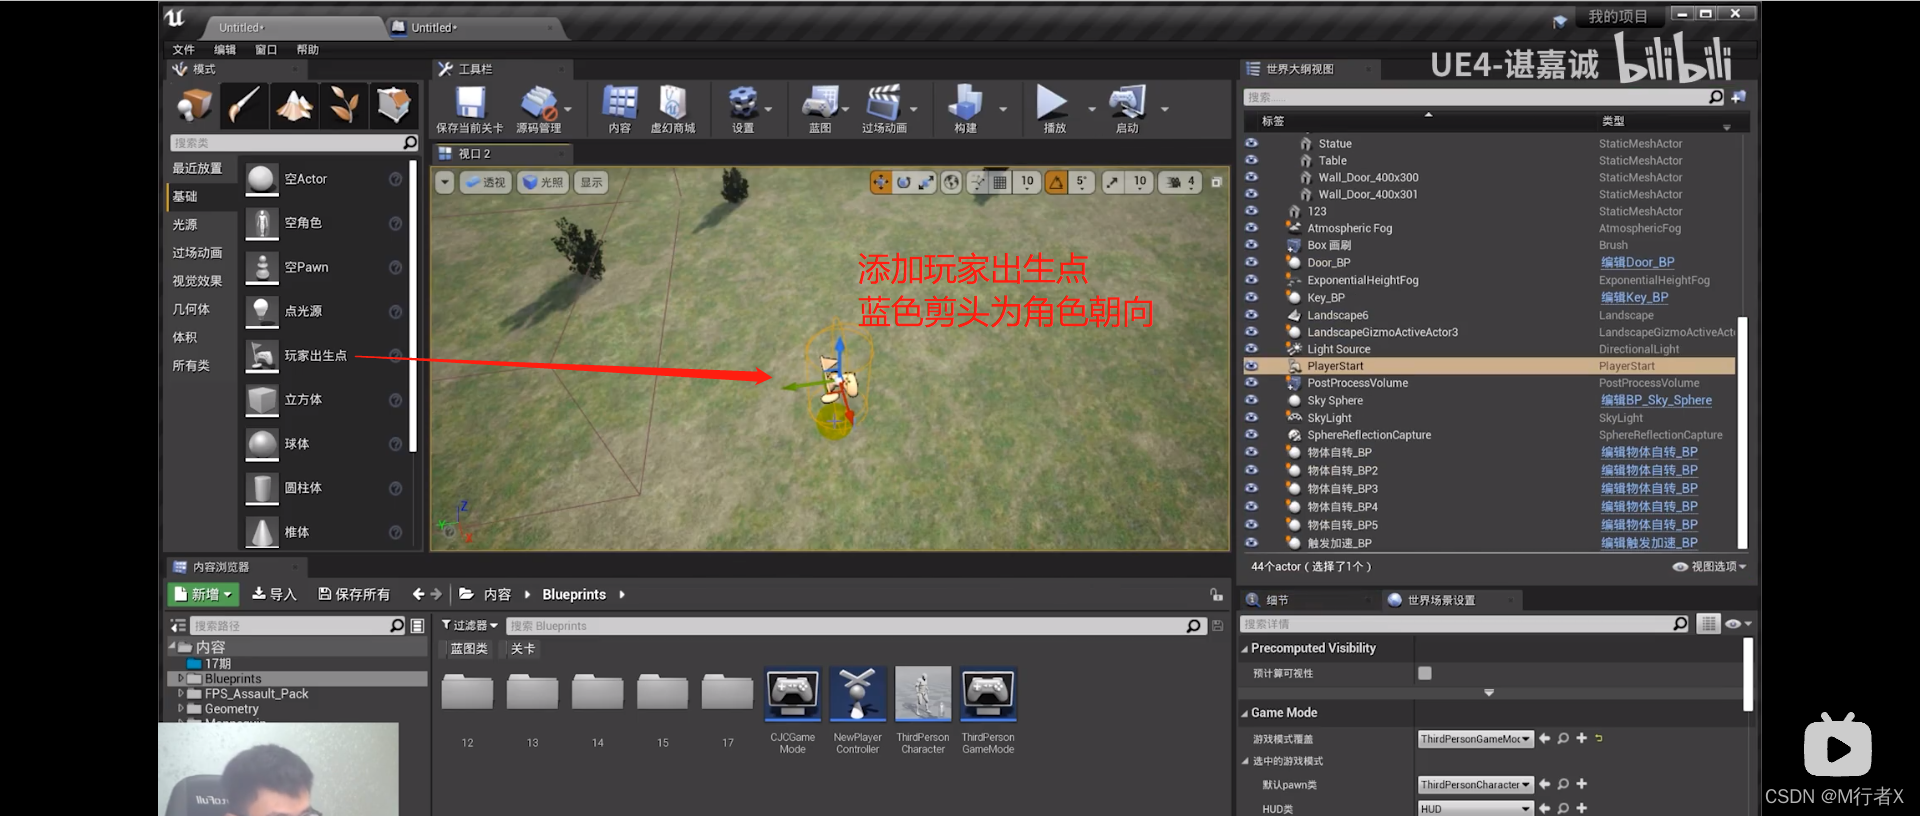Screen dimensions: 1920x816
Task: Select viewport translate gizmo tool
Action: [x=880, y=182]
